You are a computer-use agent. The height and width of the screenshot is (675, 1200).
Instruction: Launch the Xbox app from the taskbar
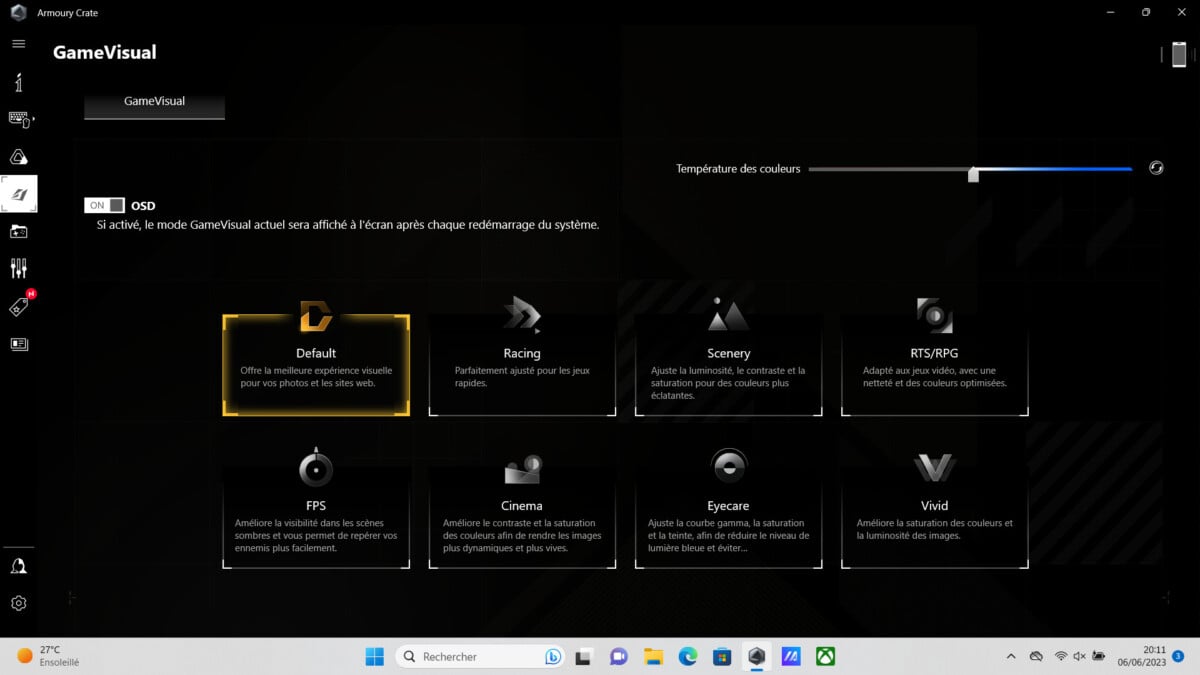826,656
